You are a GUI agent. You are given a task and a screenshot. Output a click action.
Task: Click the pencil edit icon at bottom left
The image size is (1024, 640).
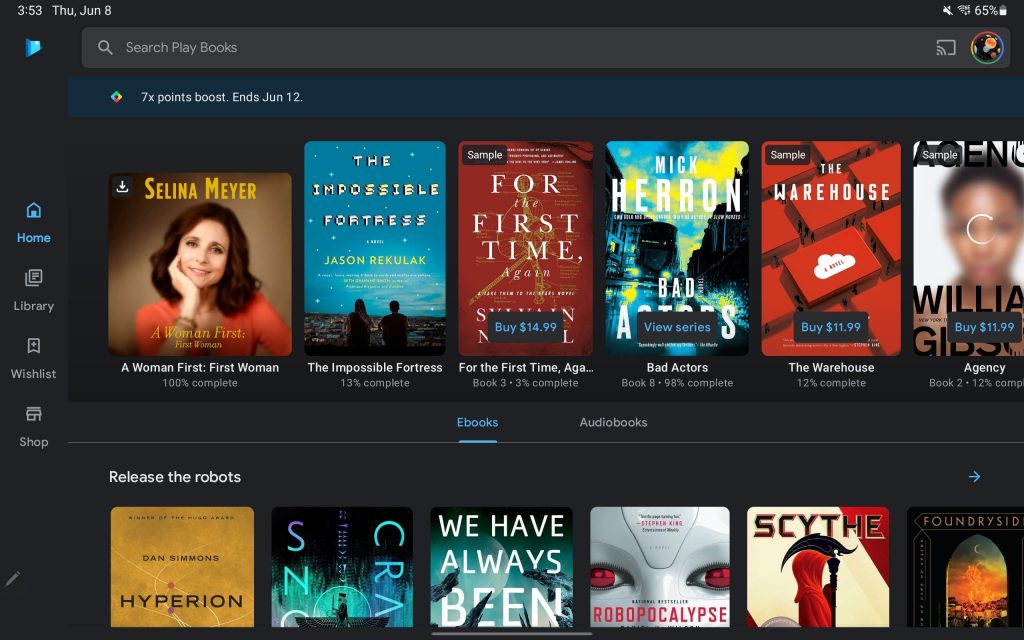pos(13,578)
